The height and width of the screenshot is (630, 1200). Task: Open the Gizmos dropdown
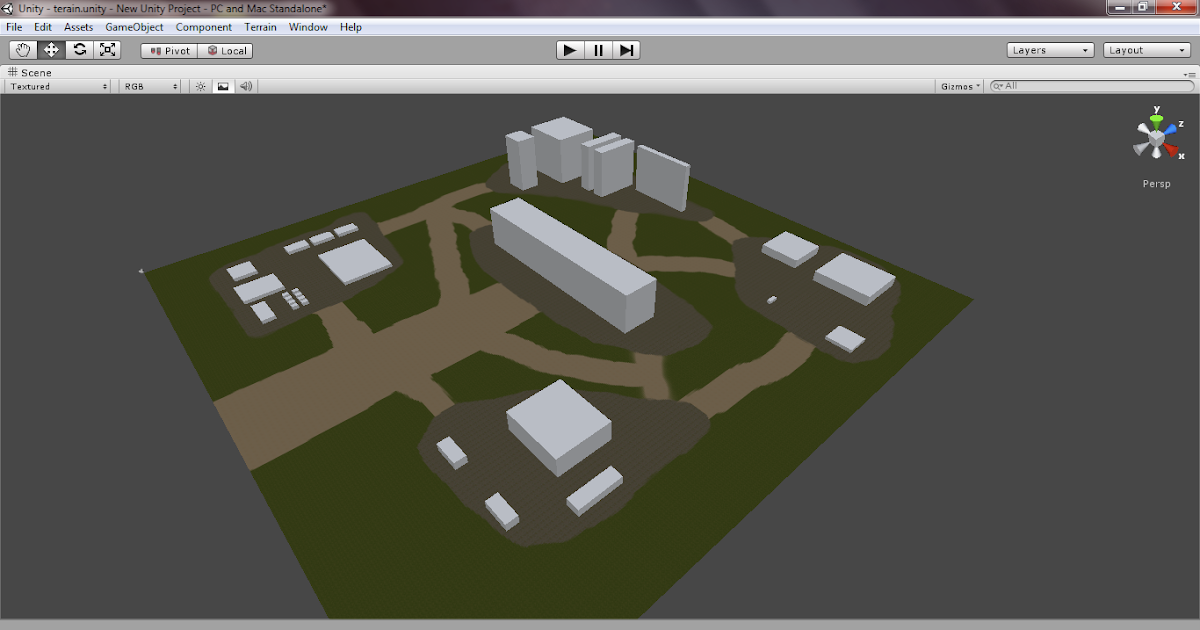coord(961,87)
